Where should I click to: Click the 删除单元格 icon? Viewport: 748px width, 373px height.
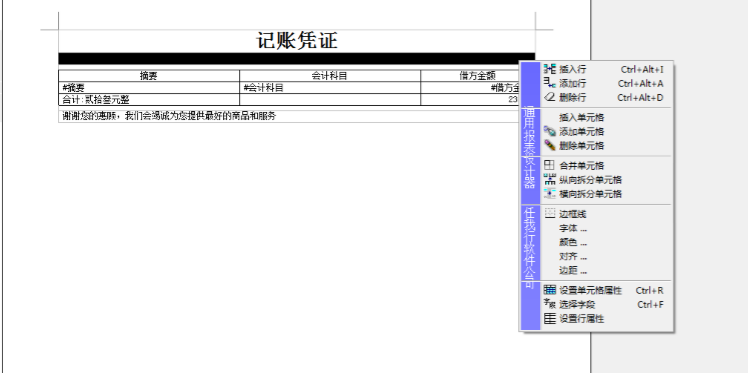550,145
